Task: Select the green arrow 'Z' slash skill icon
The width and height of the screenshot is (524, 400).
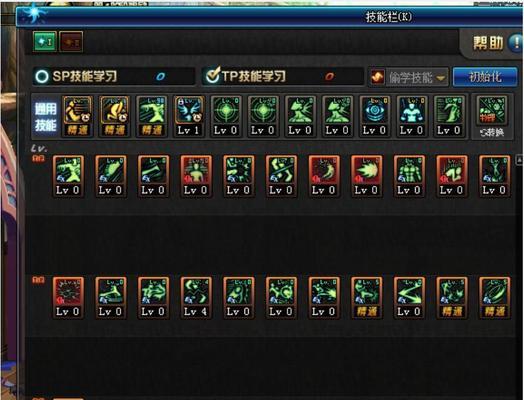Action: [x=409, y=297]
